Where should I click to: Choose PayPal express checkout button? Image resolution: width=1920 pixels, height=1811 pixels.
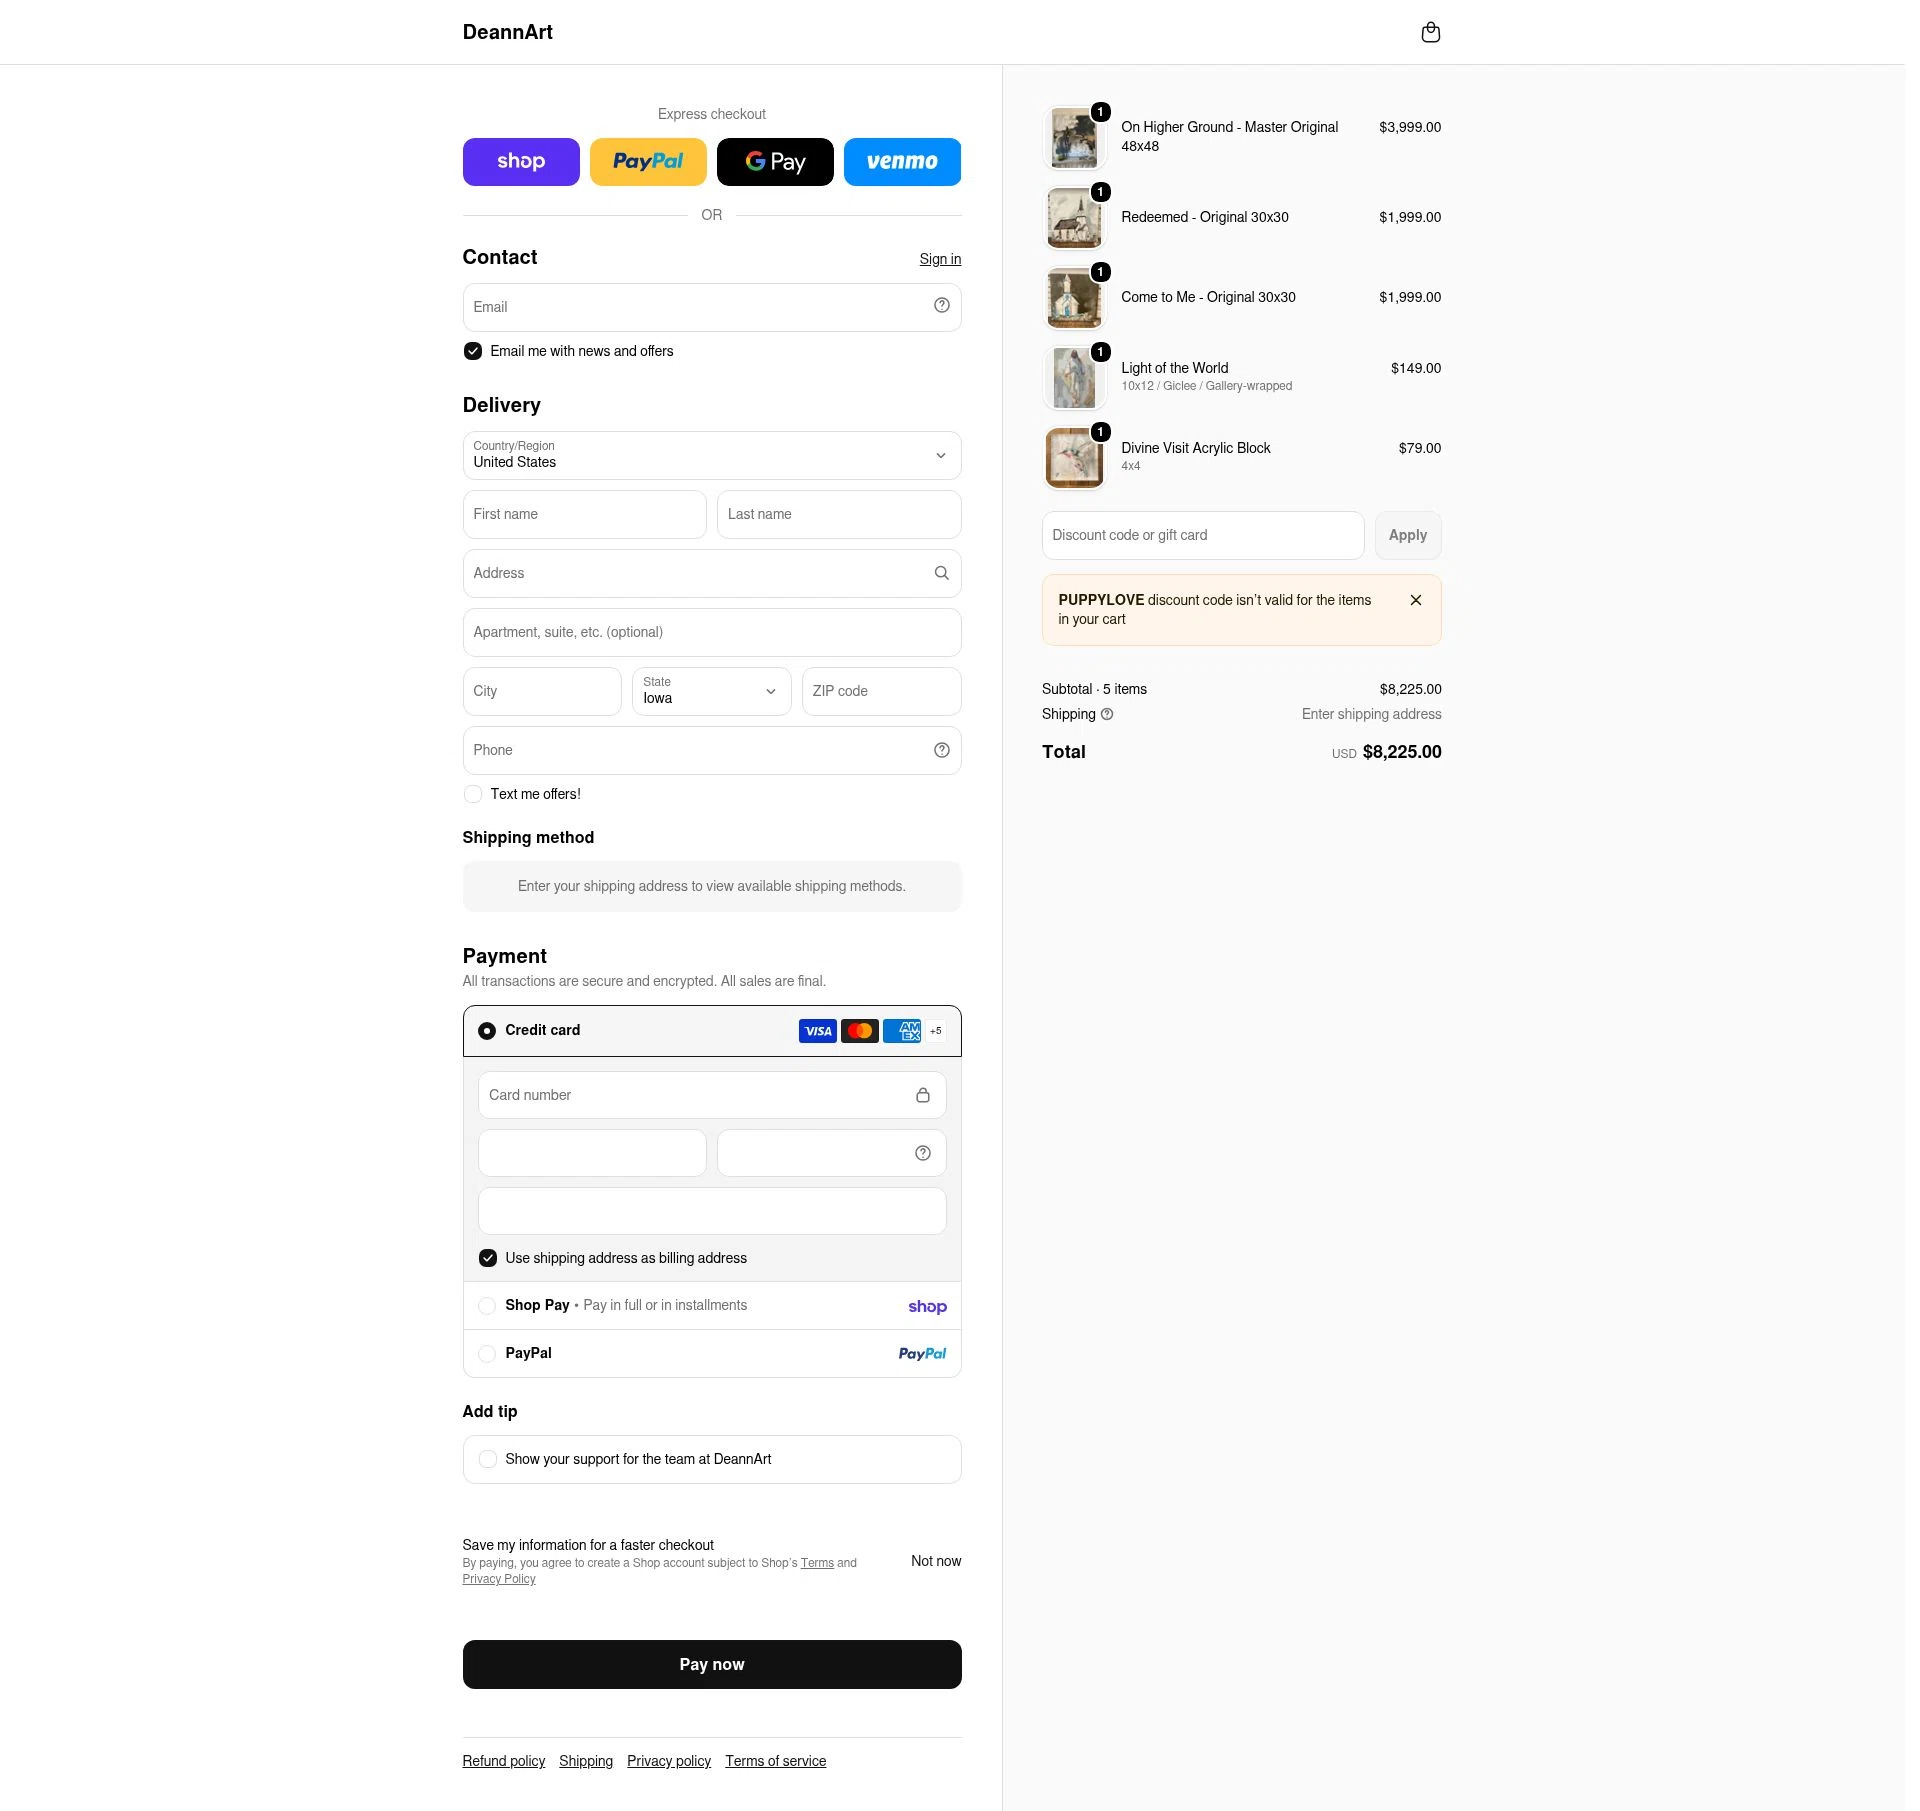(648, 162)
